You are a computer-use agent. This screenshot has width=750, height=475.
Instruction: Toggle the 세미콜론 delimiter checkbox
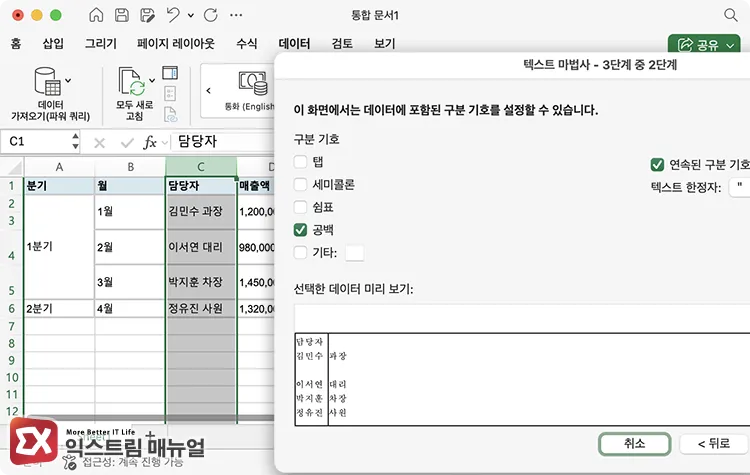coord(300,184)
